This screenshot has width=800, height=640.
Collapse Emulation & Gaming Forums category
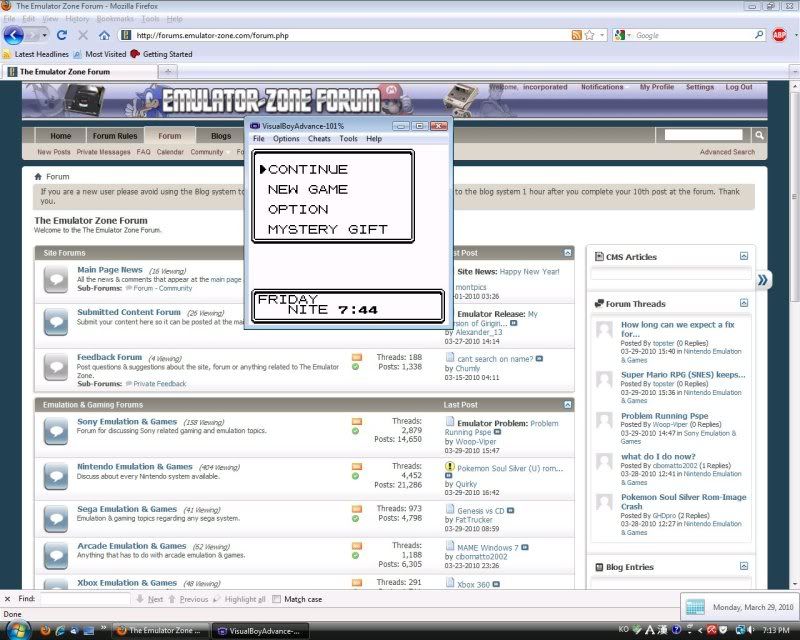[568, 405]
